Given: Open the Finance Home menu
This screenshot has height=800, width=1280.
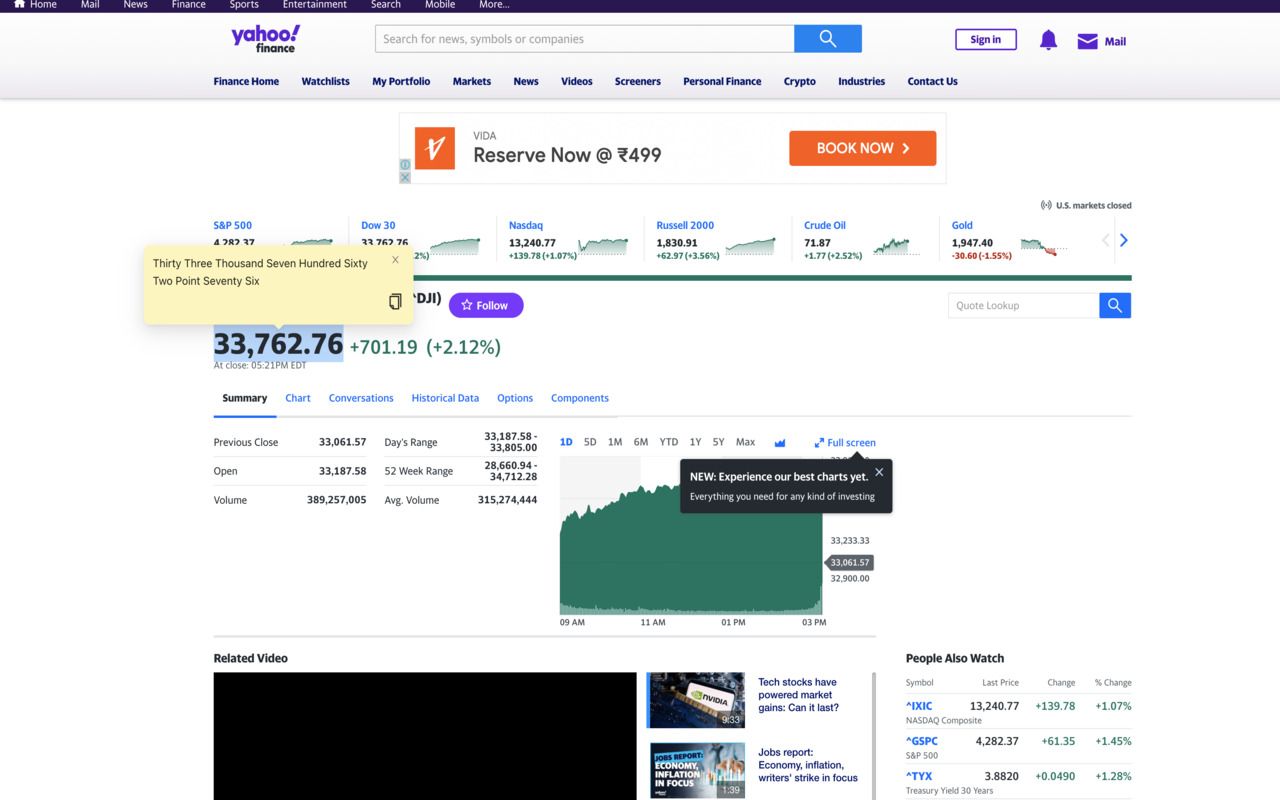Looking at the screenshot, I should click(x=246, y=81).
